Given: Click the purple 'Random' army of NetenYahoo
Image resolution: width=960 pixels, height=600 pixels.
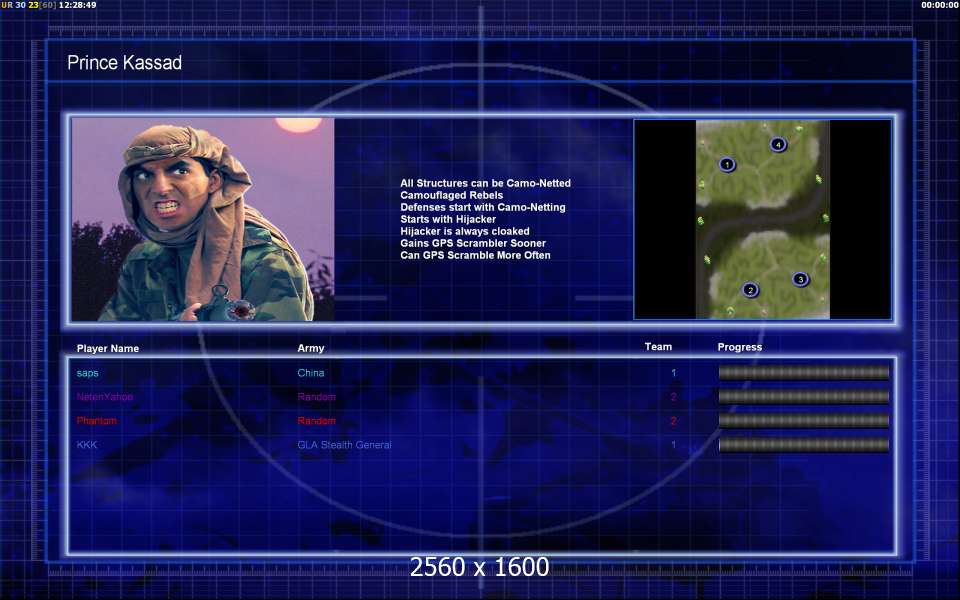Looking at the screenshot, I should (x=317, y=397).
